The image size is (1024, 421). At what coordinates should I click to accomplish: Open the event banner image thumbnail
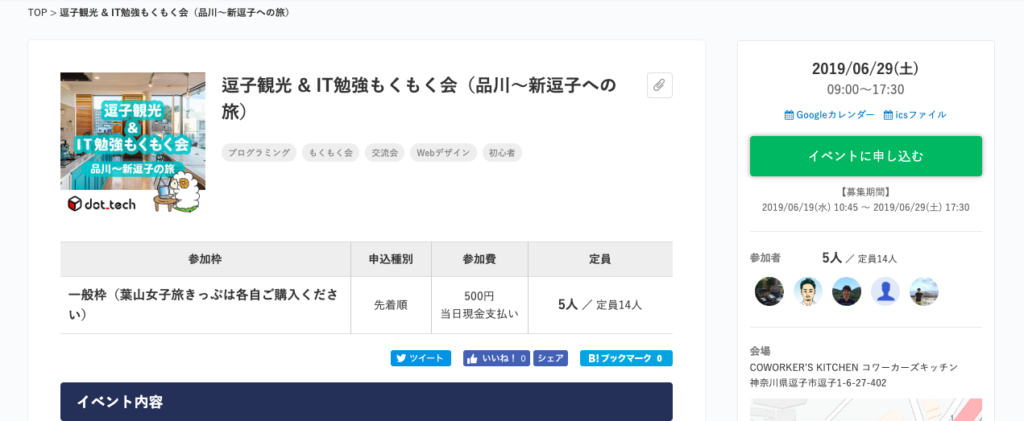(x=133, y=143)
